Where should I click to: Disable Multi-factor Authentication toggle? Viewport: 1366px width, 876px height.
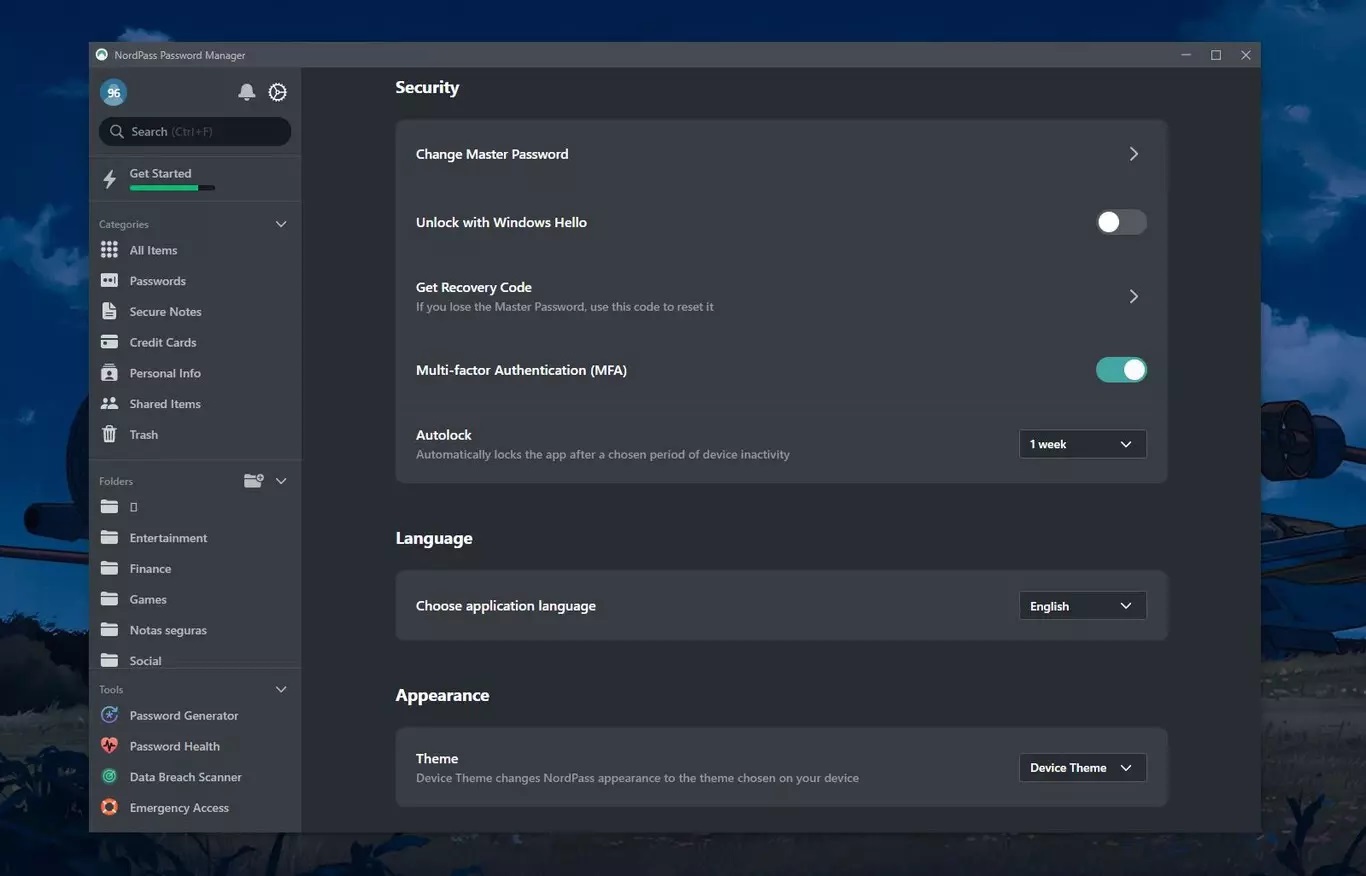[x=1121, y=370]
